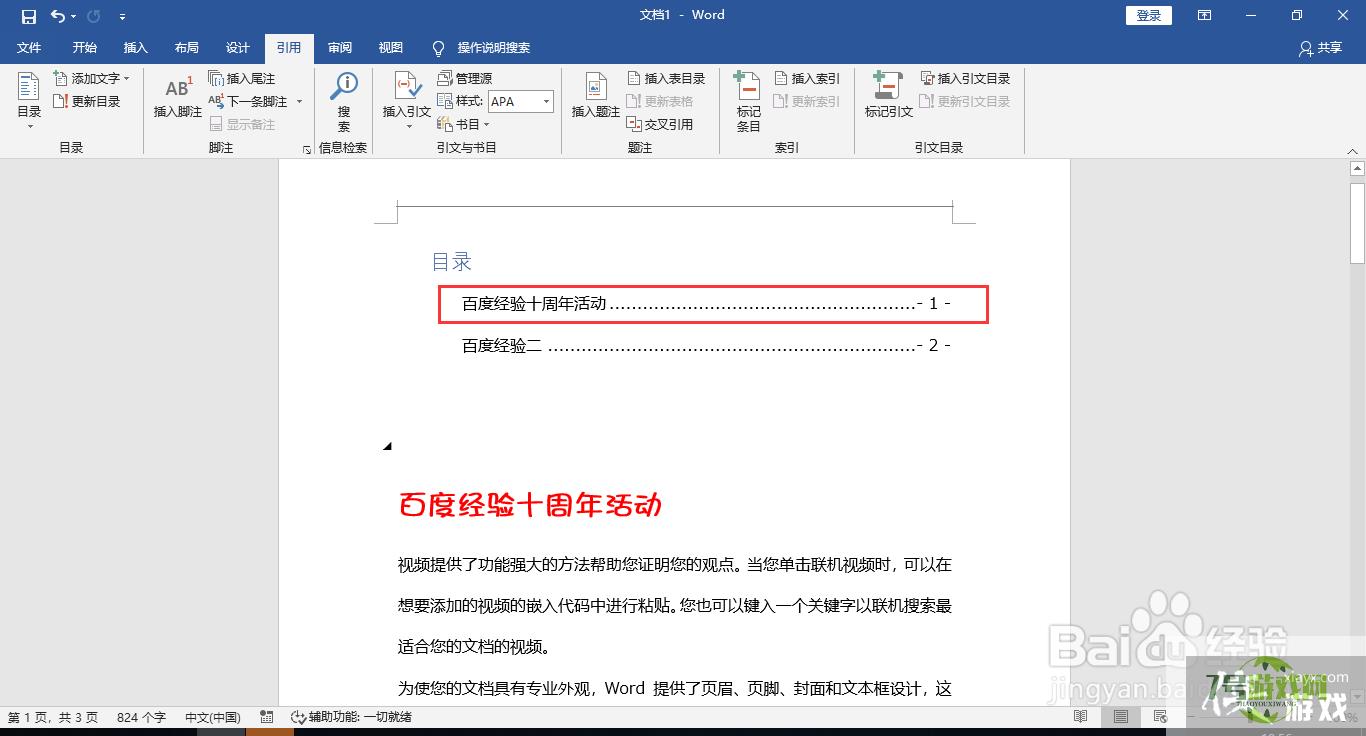The height and width of the screenshot is (736, 1366).
Task: Click the Save icon in quick access toolbar
Action: [x=28, y=16]
